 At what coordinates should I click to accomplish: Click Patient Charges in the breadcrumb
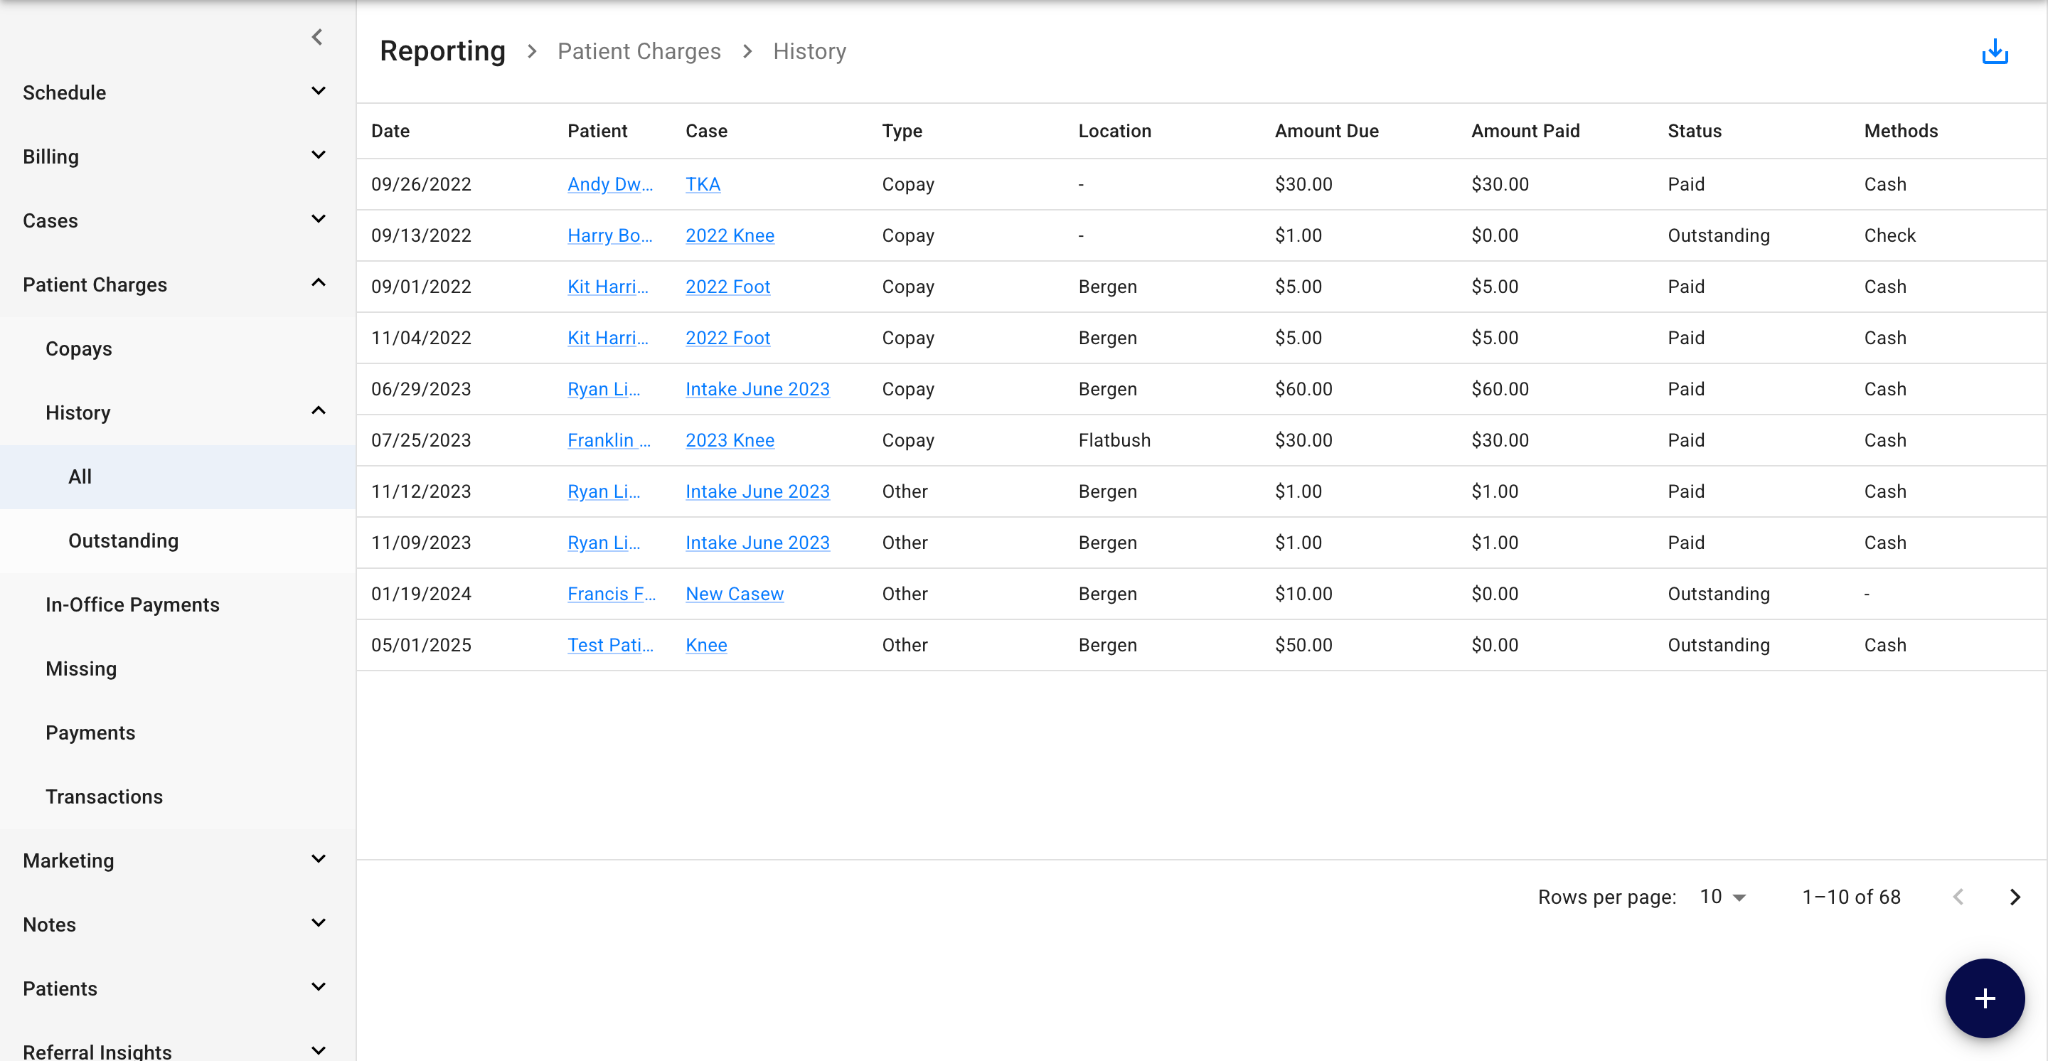point(639,52)
